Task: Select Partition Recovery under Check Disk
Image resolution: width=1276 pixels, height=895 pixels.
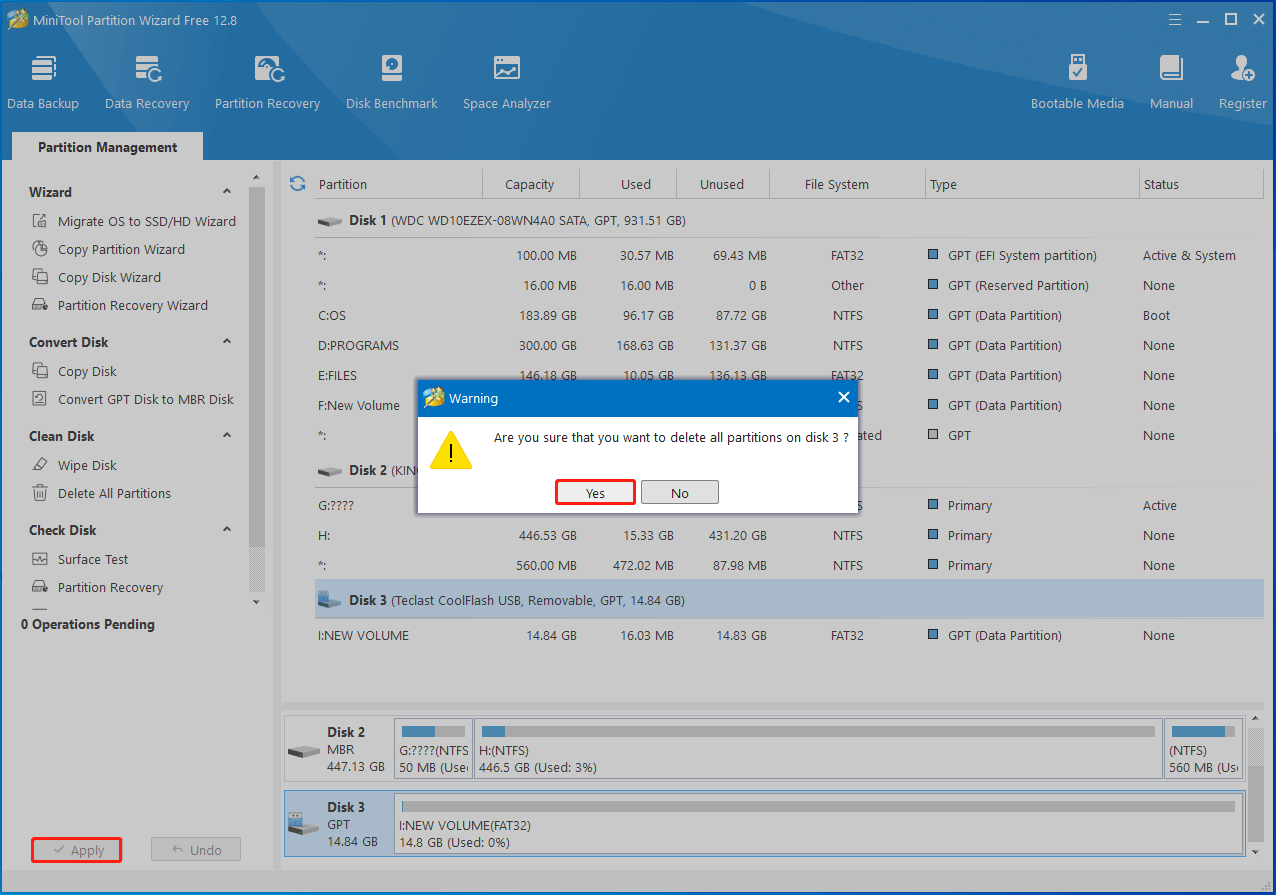Action: point(98,587)
